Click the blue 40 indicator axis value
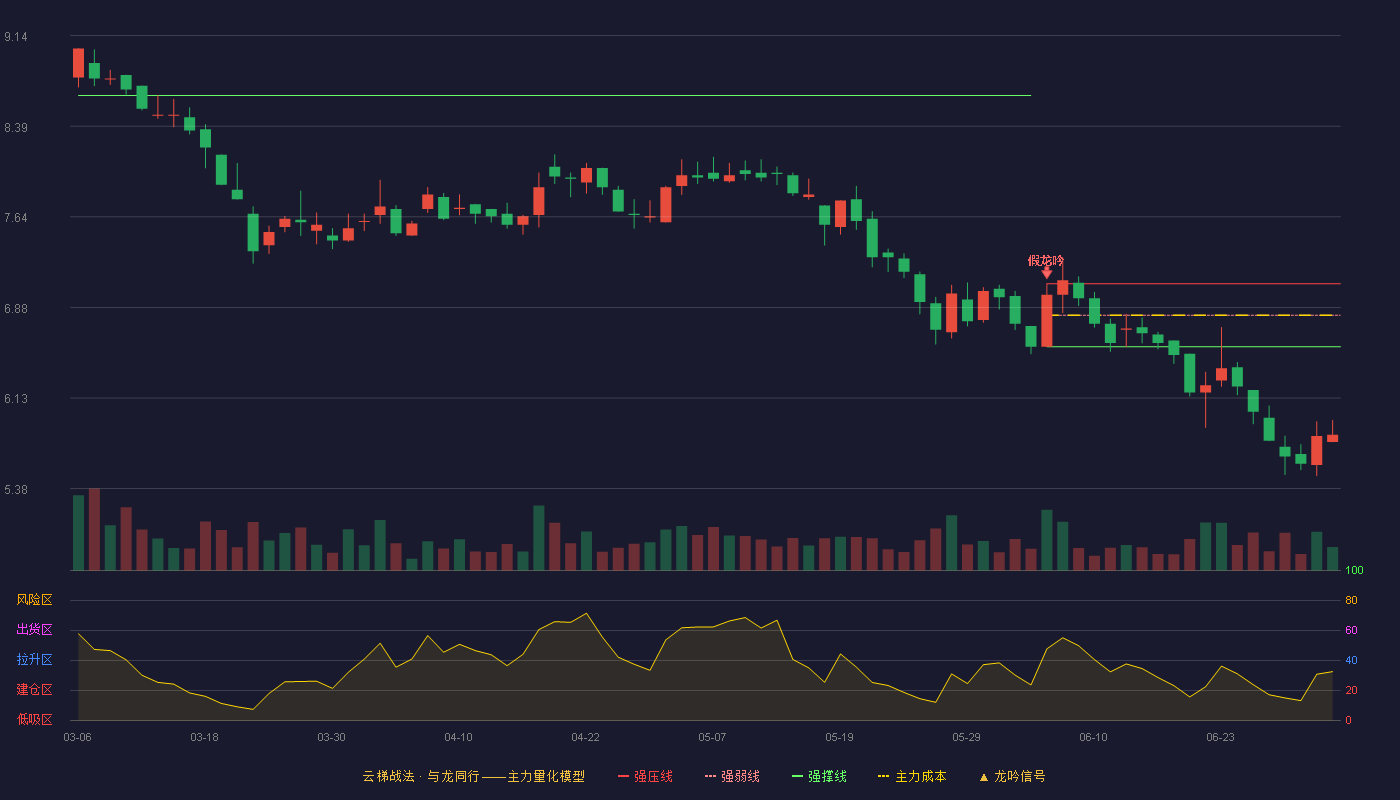This screenshot has width=1400, height=800. coord(1351,661)
